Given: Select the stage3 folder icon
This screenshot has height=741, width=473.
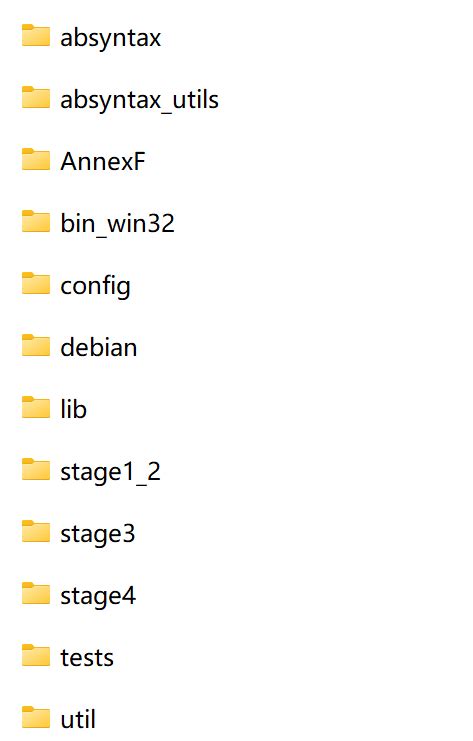Looking at the screenshot, I should [36, 532].
